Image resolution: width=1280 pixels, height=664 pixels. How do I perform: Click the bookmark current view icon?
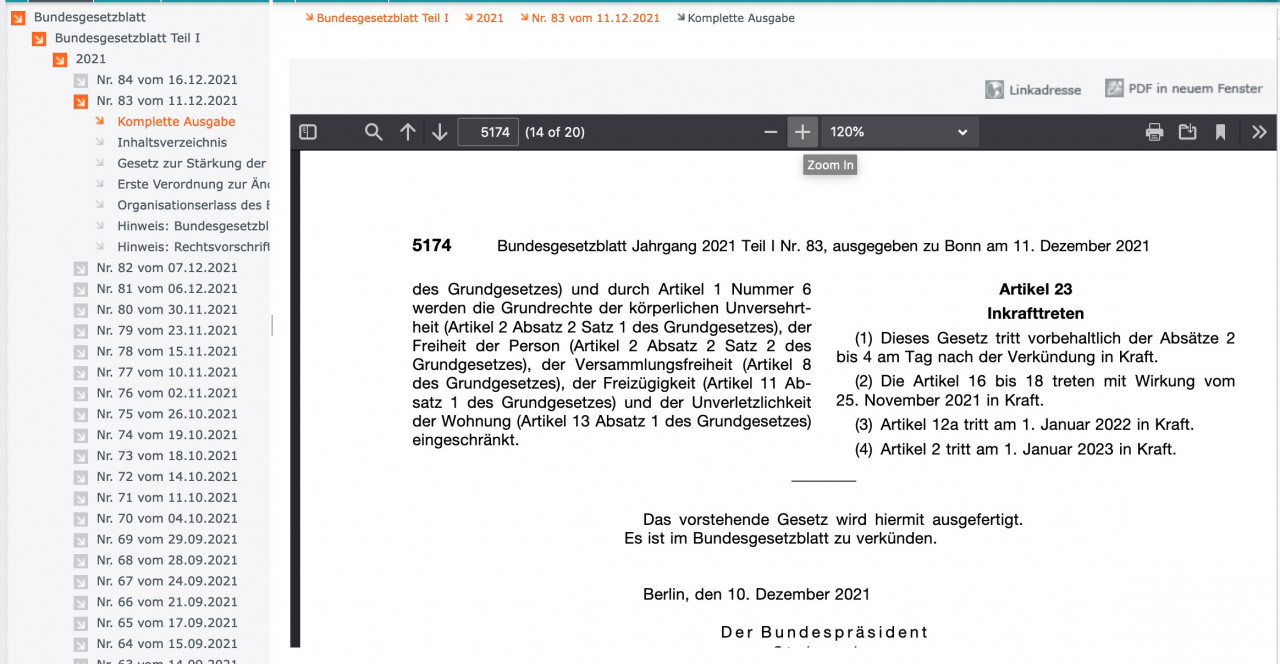[1220, 132]
